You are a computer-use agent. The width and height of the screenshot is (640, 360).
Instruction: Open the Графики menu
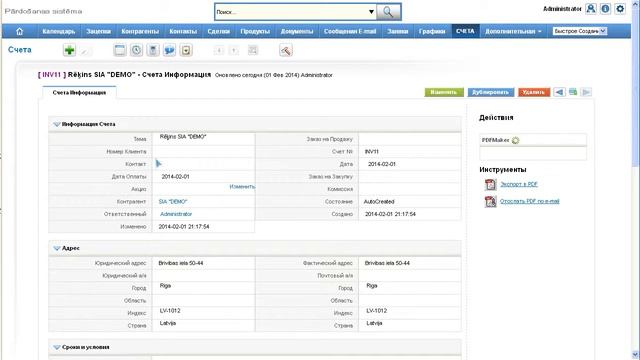432,31
